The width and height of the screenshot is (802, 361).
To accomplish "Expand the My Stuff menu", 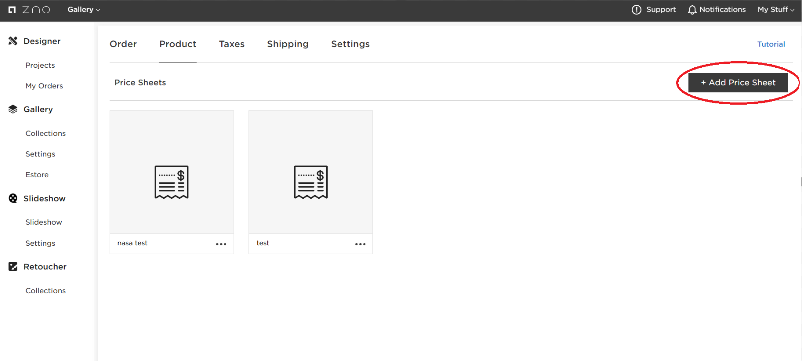I will click(775, 10).
